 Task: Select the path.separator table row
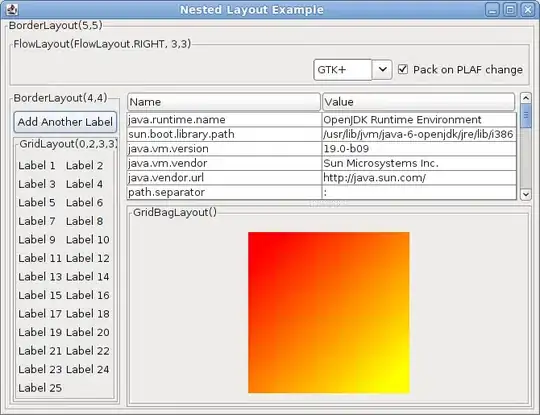pos(322,192)
